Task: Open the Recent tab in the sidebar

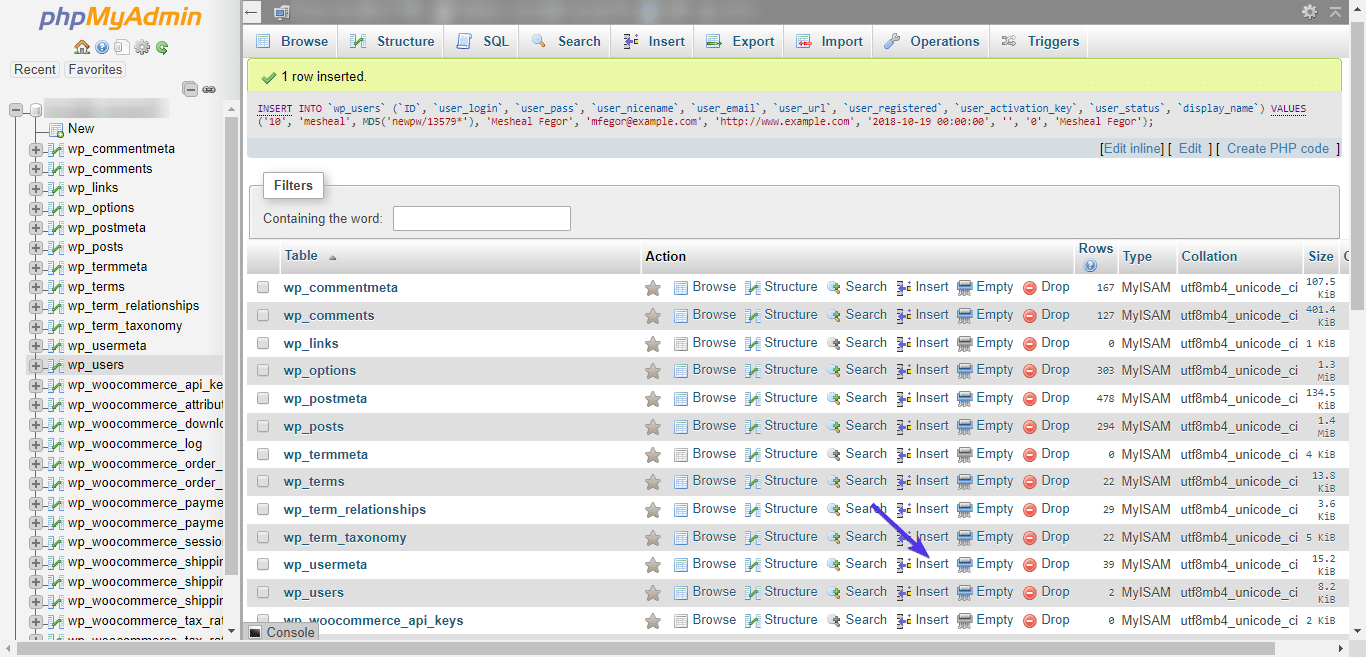Action: pyautogui.click(x=35, y=69)
